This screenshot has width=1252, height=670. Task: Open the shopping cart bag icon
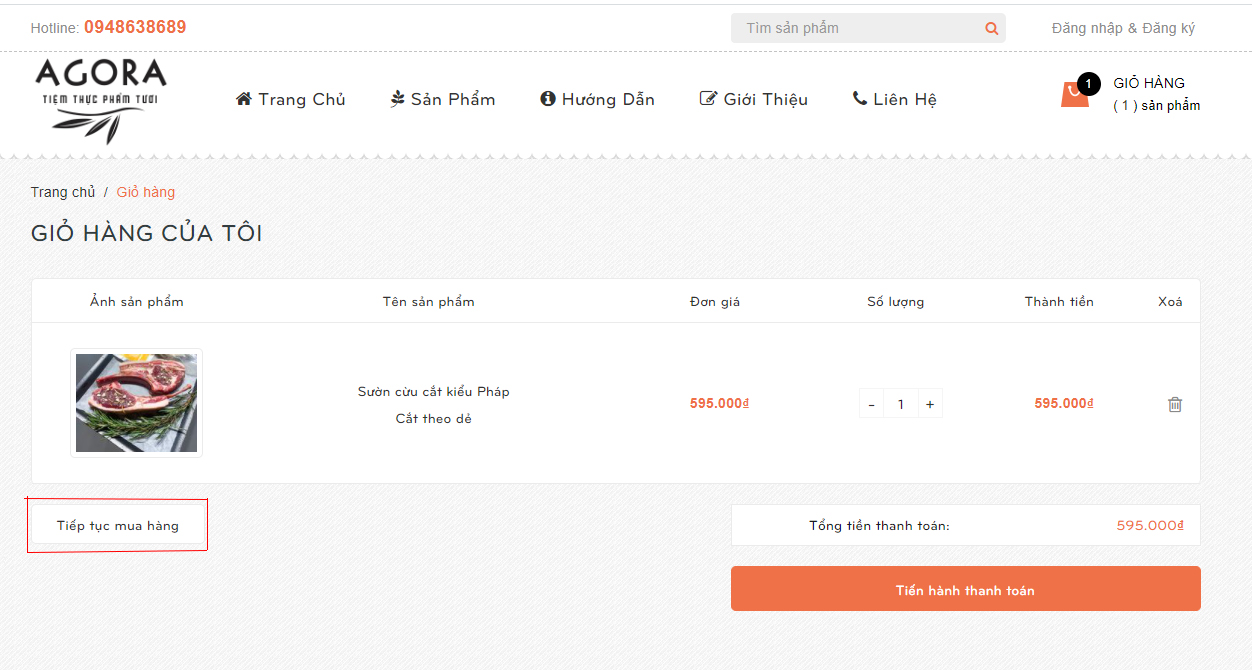(x=1074, y=95)
